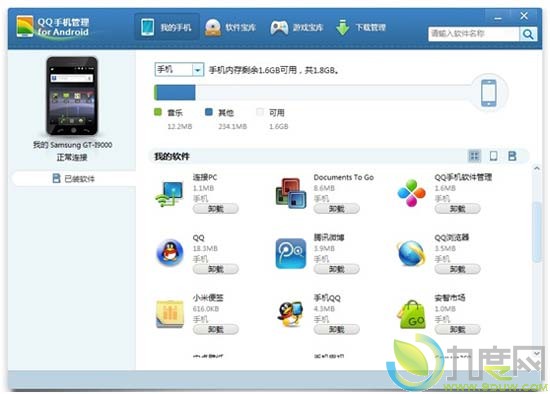Click the phone icon beside storage bar
This screenshot has height=394, width=550.
point(489,93)
